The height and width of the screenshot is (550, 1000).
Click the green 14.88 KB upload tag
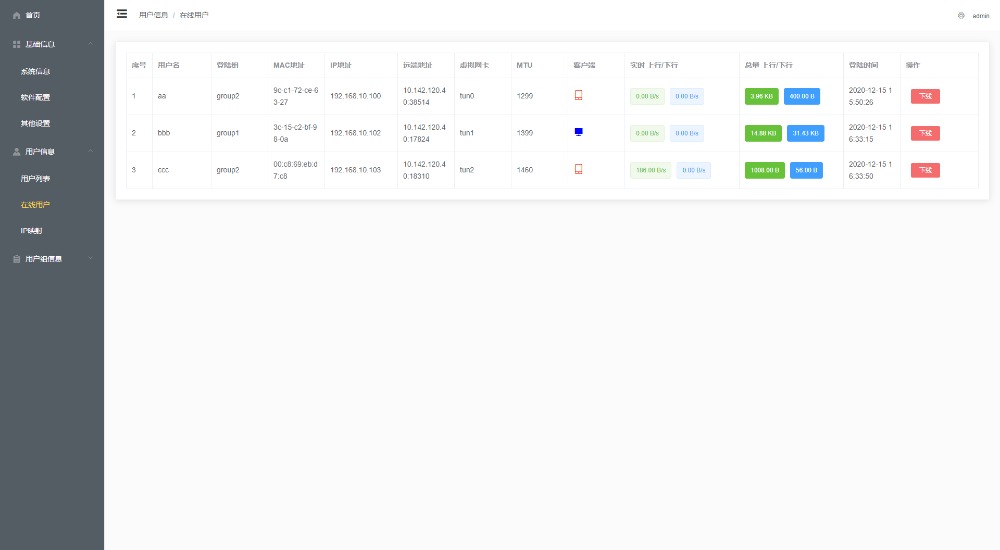pyautogui.click(x=762, y=133)
